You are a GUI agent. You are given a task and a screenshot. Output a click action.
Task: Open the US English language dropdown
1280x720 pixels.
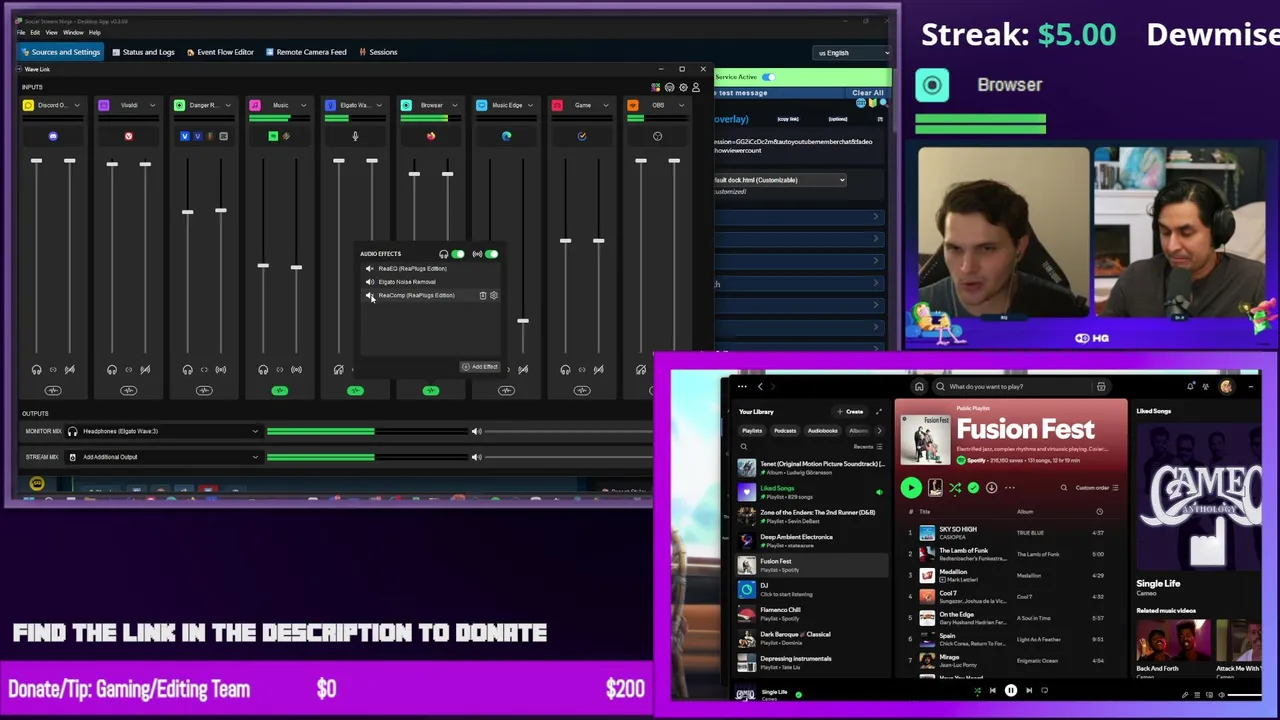(x=853, y=53)
